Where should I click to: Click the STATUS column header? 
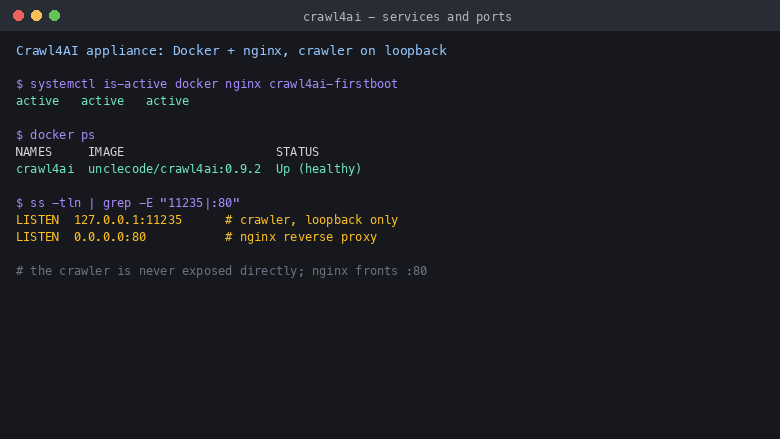[297, 152]
